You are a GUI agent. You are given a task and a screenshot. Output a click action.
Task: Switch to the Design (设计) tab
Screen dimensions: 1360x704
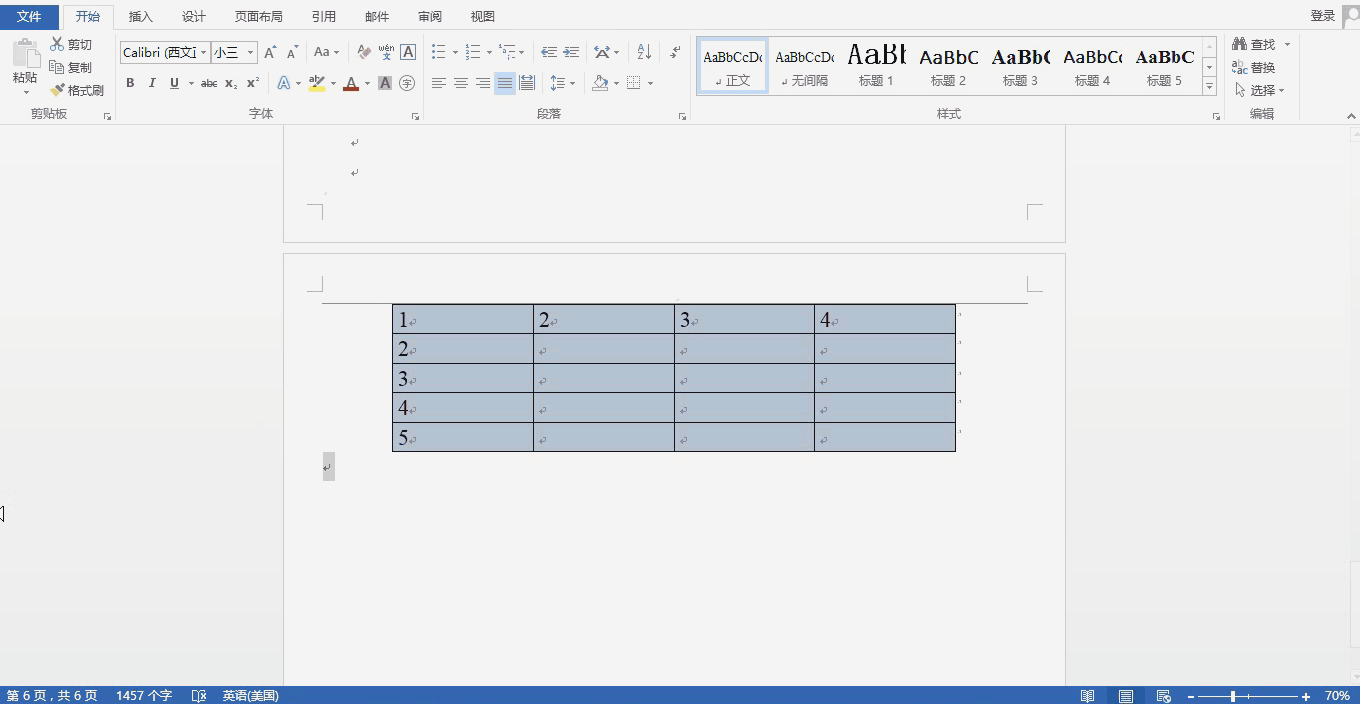(x=194, y=16)
